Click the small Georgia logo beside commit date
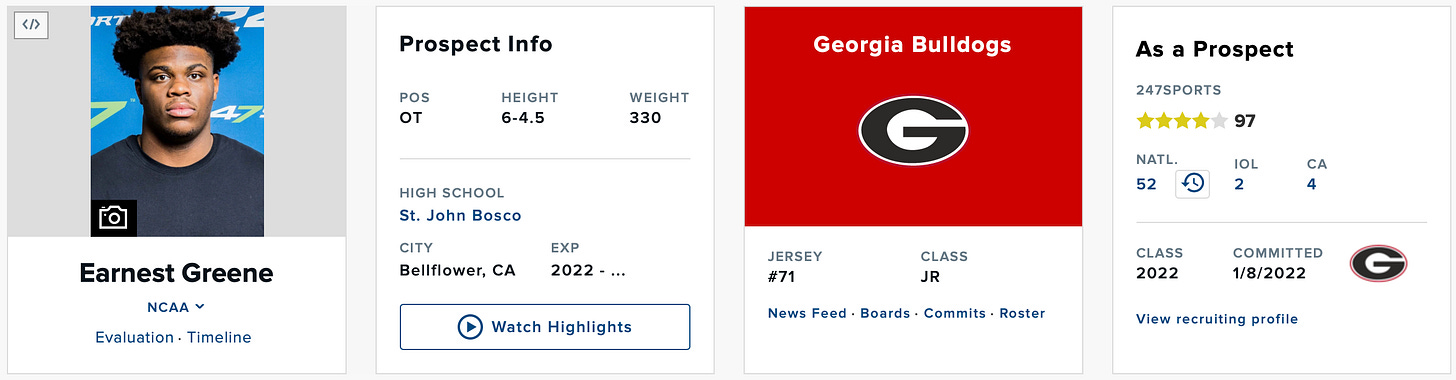1456x380 pixels. coord(1378,264)
